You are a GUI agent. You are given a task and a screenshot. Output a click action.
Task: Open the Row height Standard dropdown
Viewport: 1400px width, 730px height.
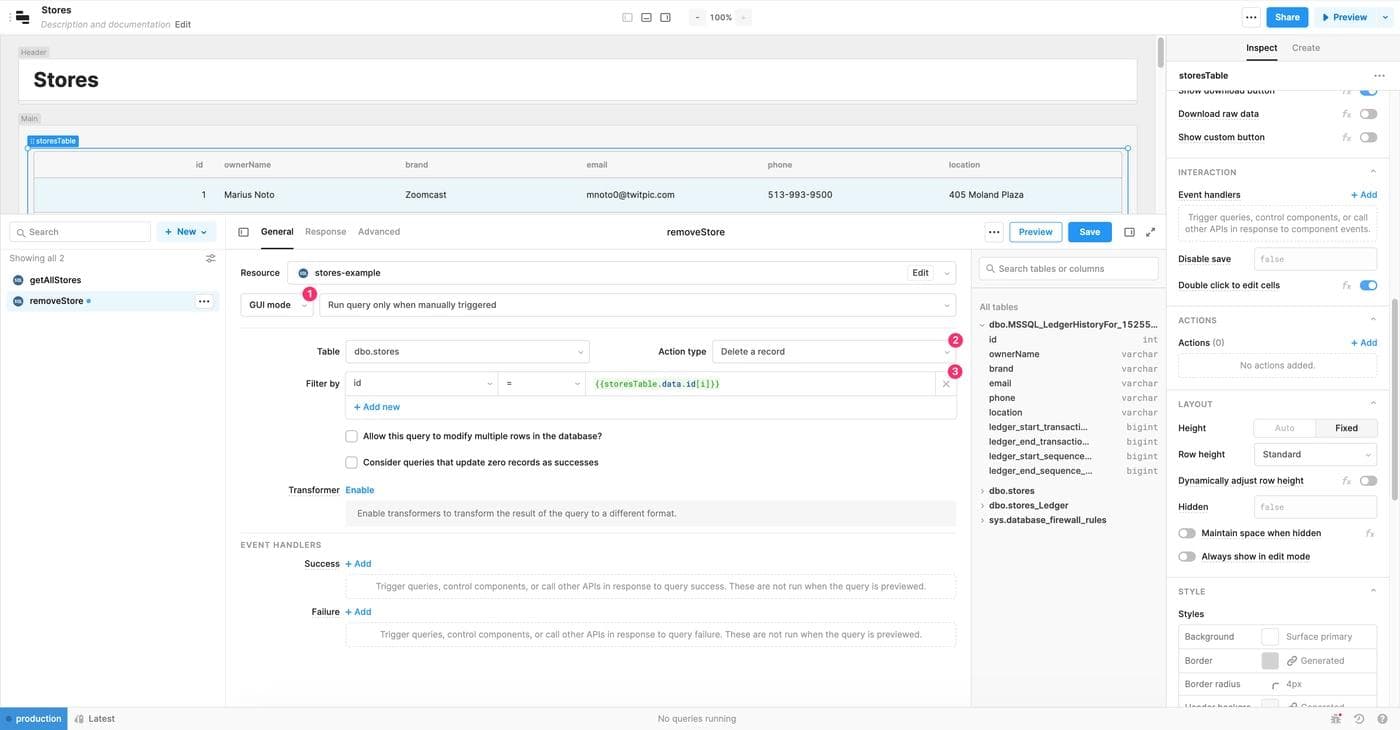pos(1315,454)
